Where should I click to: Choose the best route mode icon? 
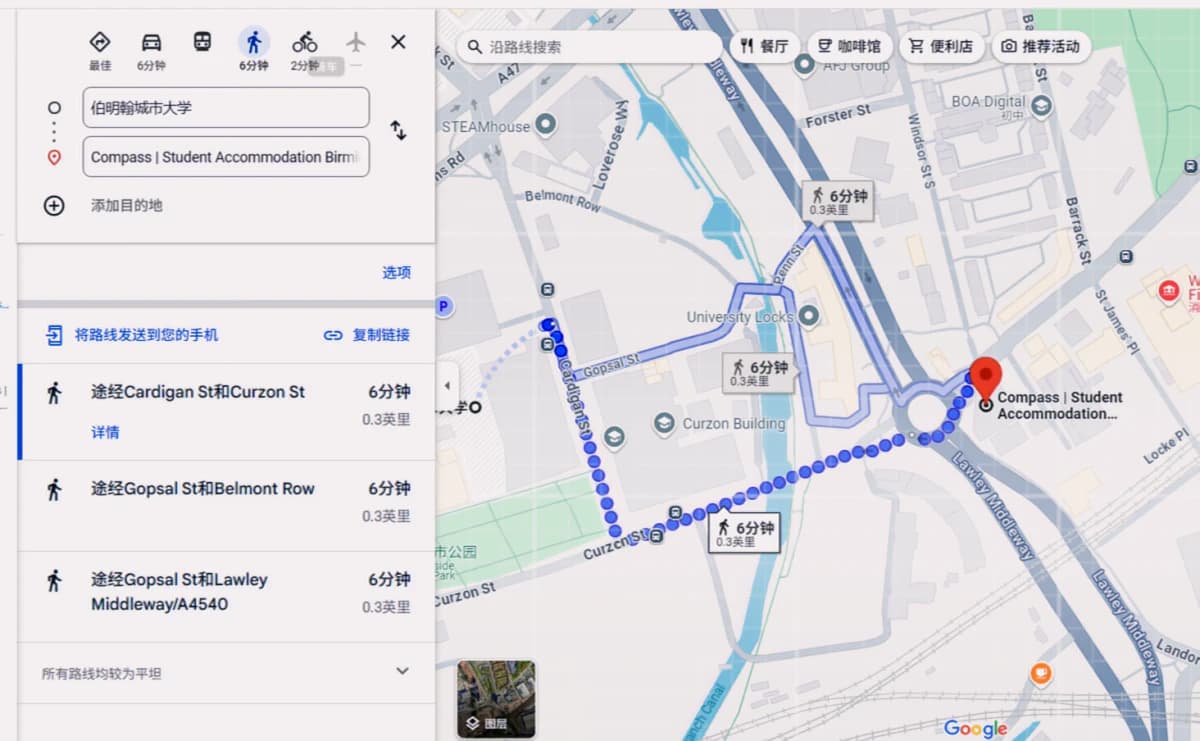coord(100,42)
